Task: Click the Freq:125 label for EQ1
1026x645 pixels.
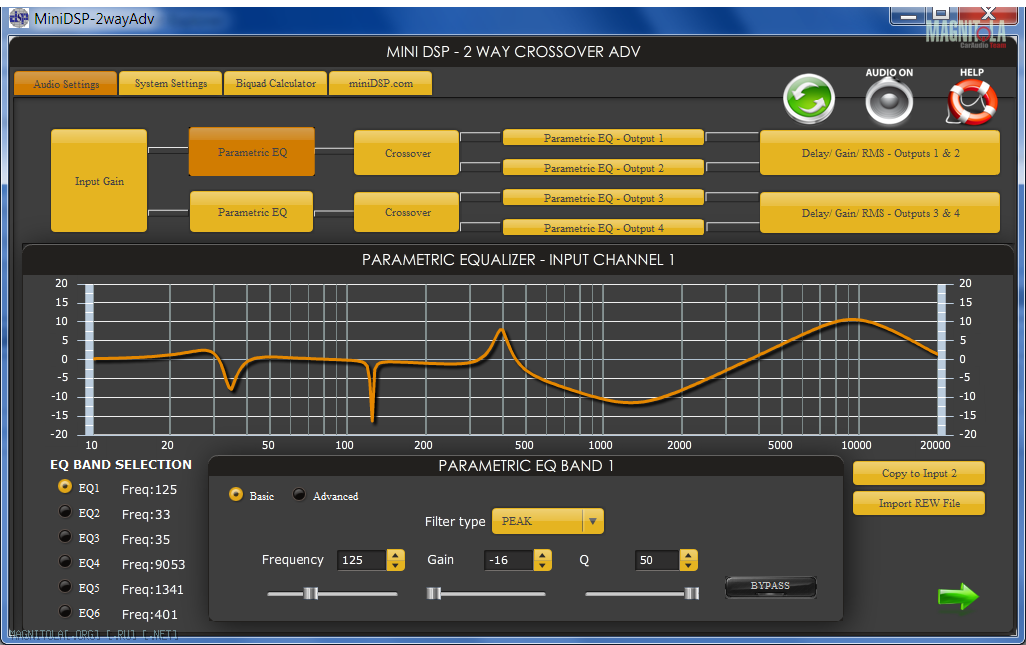Action: point(149,489)
